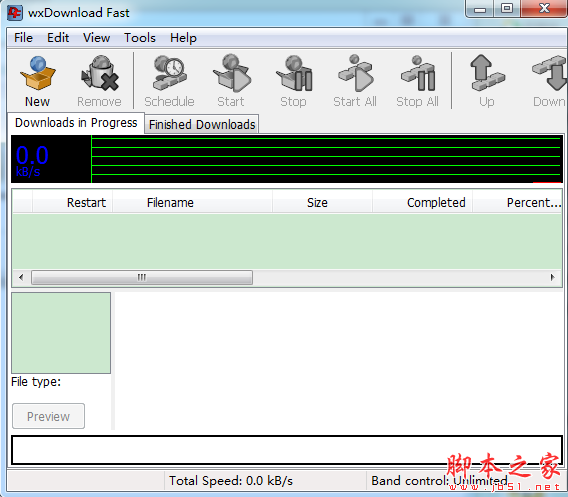Click the Remove download toolbar icon
Viewport: 568px width, 497px height.
click(100, 74)
